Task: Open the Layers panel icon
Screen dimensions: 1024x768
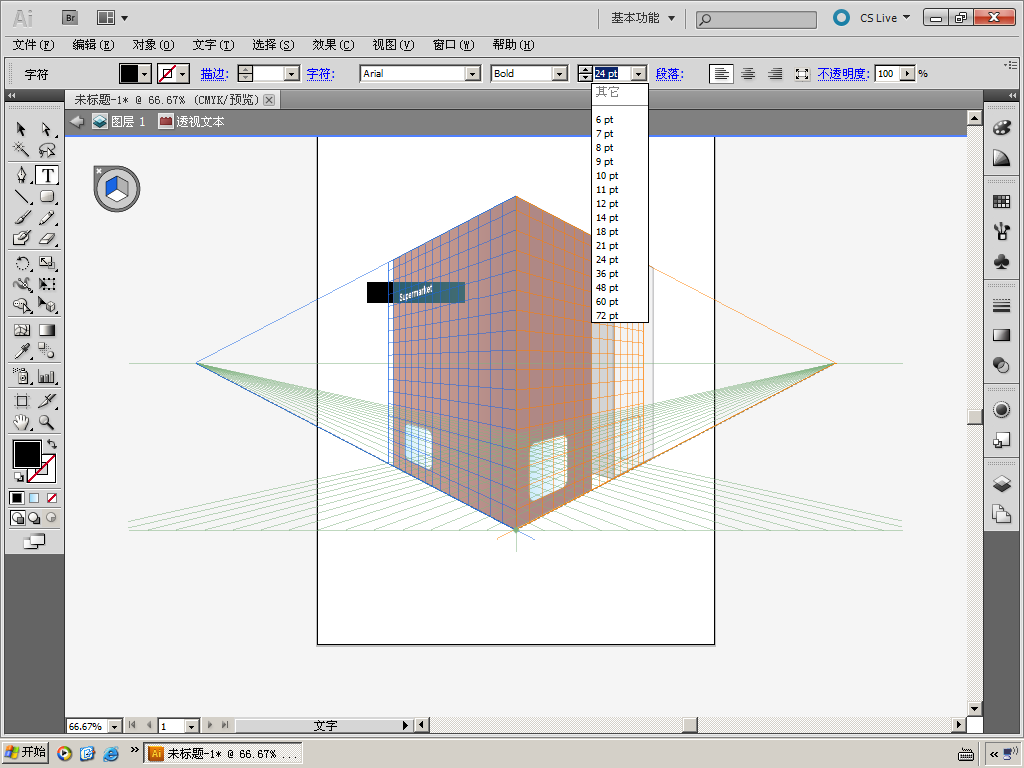Action: 1001,484
